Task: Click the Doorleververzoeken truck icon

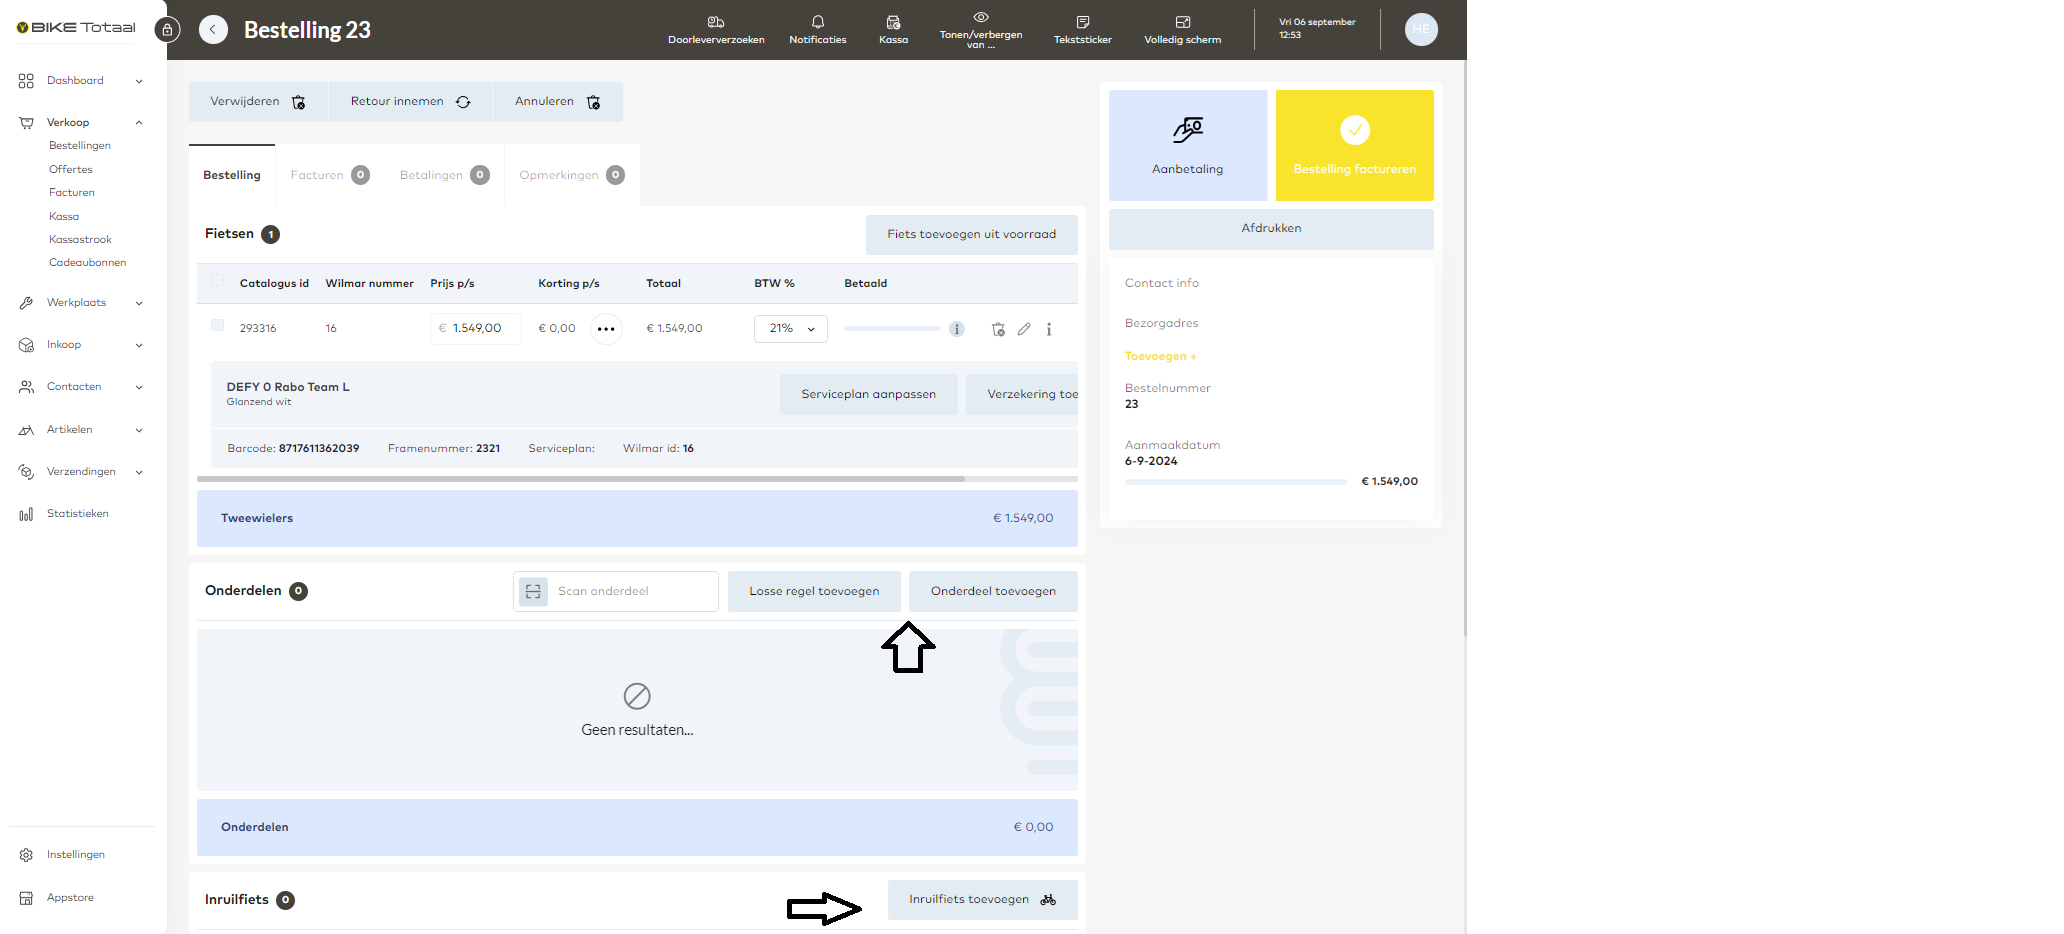Action: 716,23
